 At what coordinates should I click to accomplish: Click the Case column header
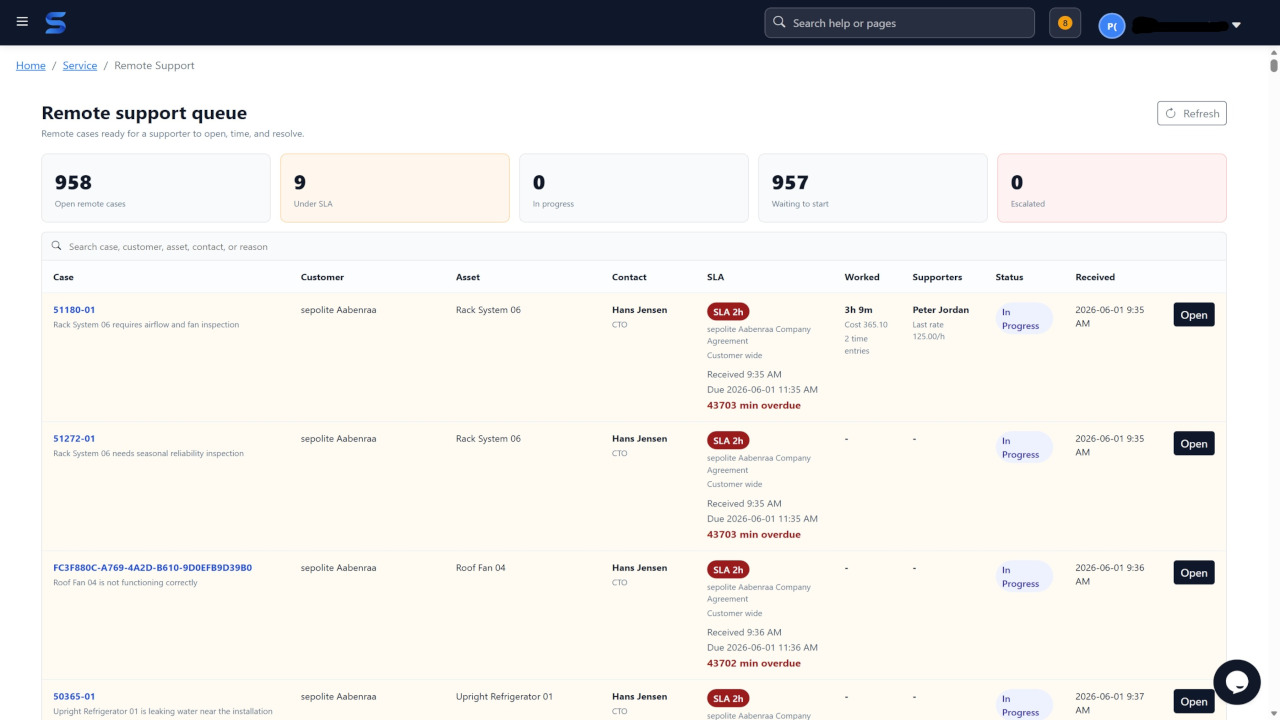(63, 277)
